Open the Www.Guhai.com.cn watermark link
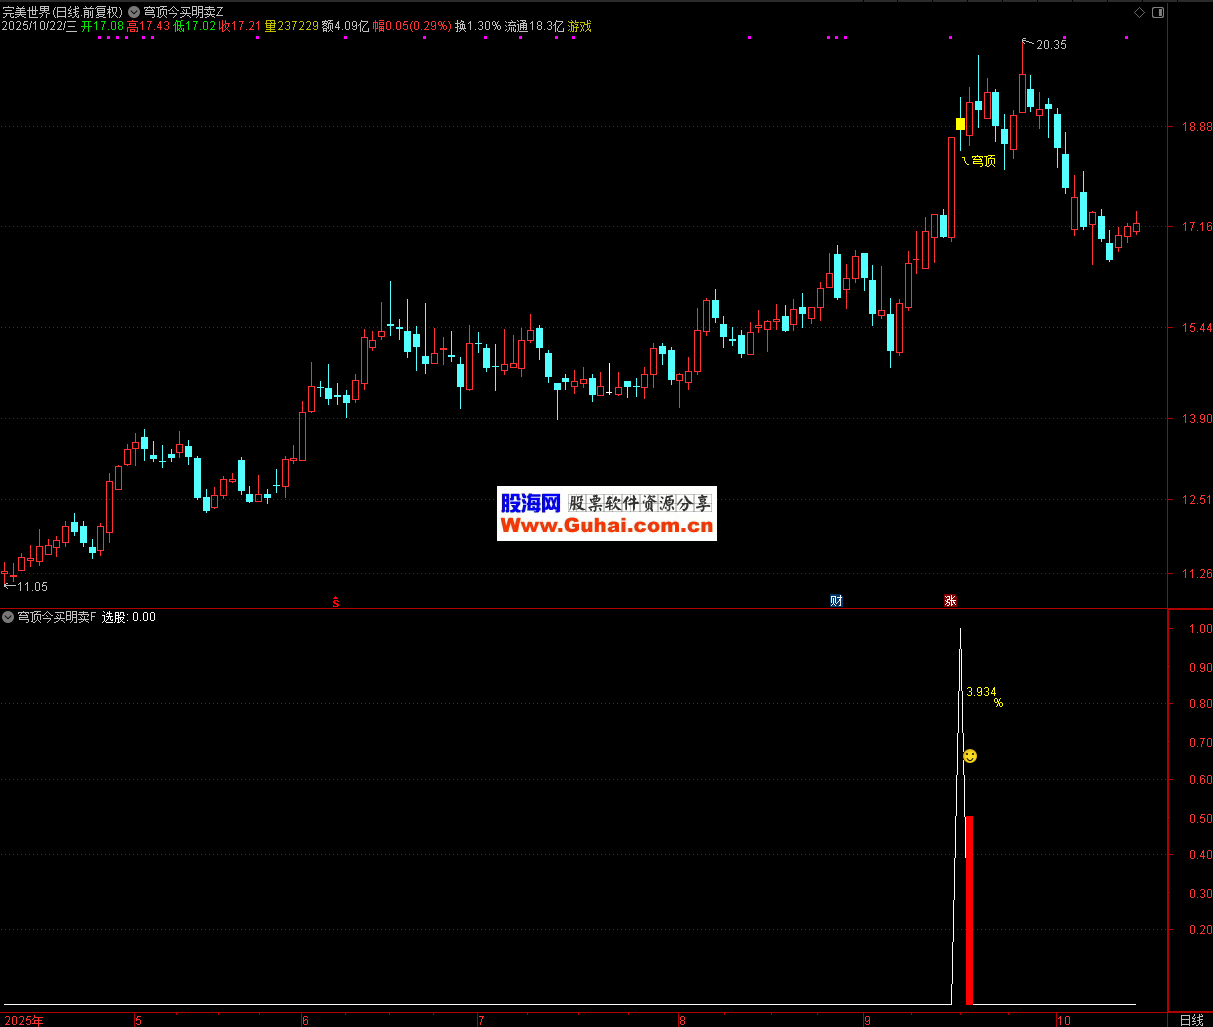 (x=606, y=526)
